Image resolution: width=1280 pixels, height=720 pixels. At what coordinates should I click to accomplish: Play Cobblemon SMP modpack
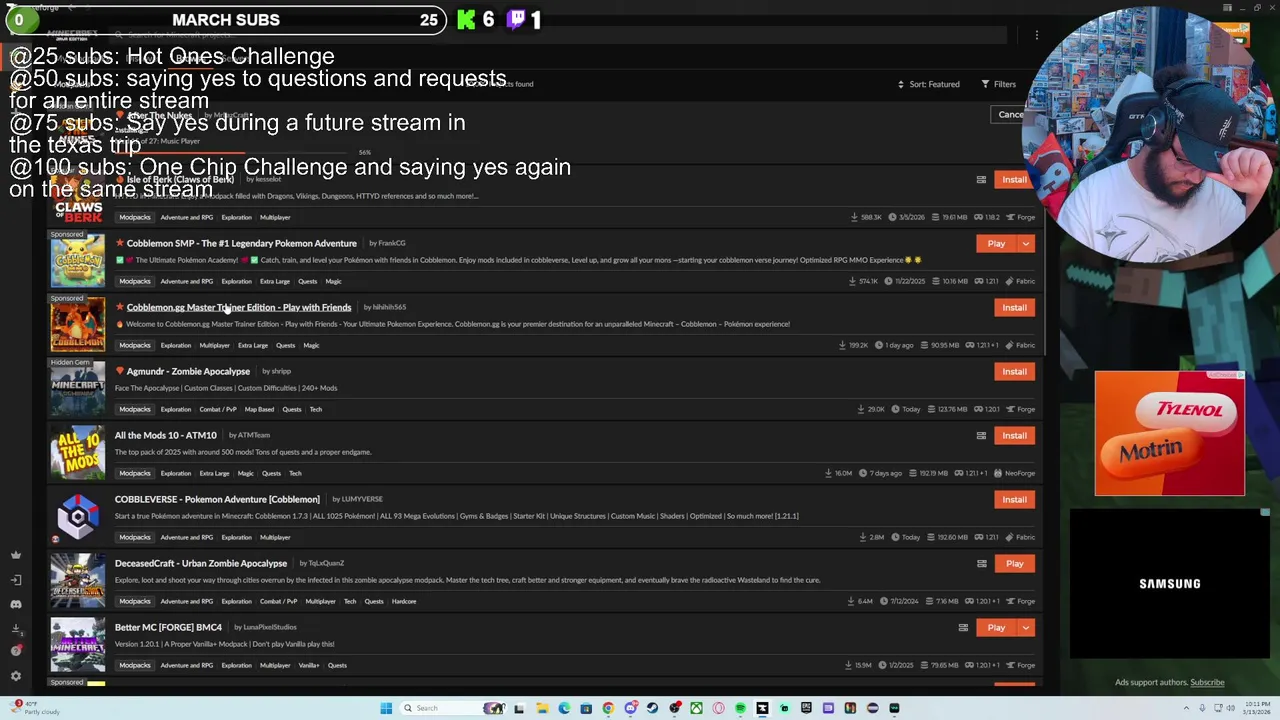click(996, 244)
